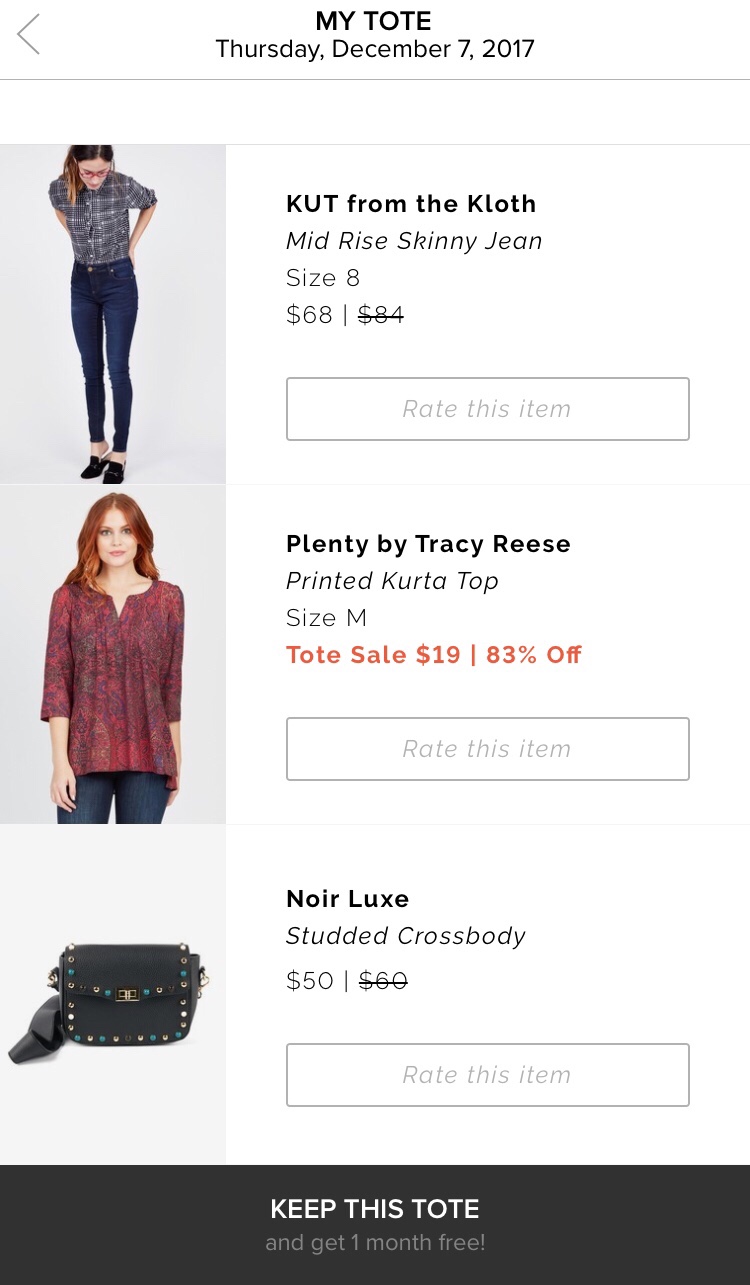This screenshot has height=1285, width=750.
Task: Open the kurta top product photo
Action: (113, 654)
